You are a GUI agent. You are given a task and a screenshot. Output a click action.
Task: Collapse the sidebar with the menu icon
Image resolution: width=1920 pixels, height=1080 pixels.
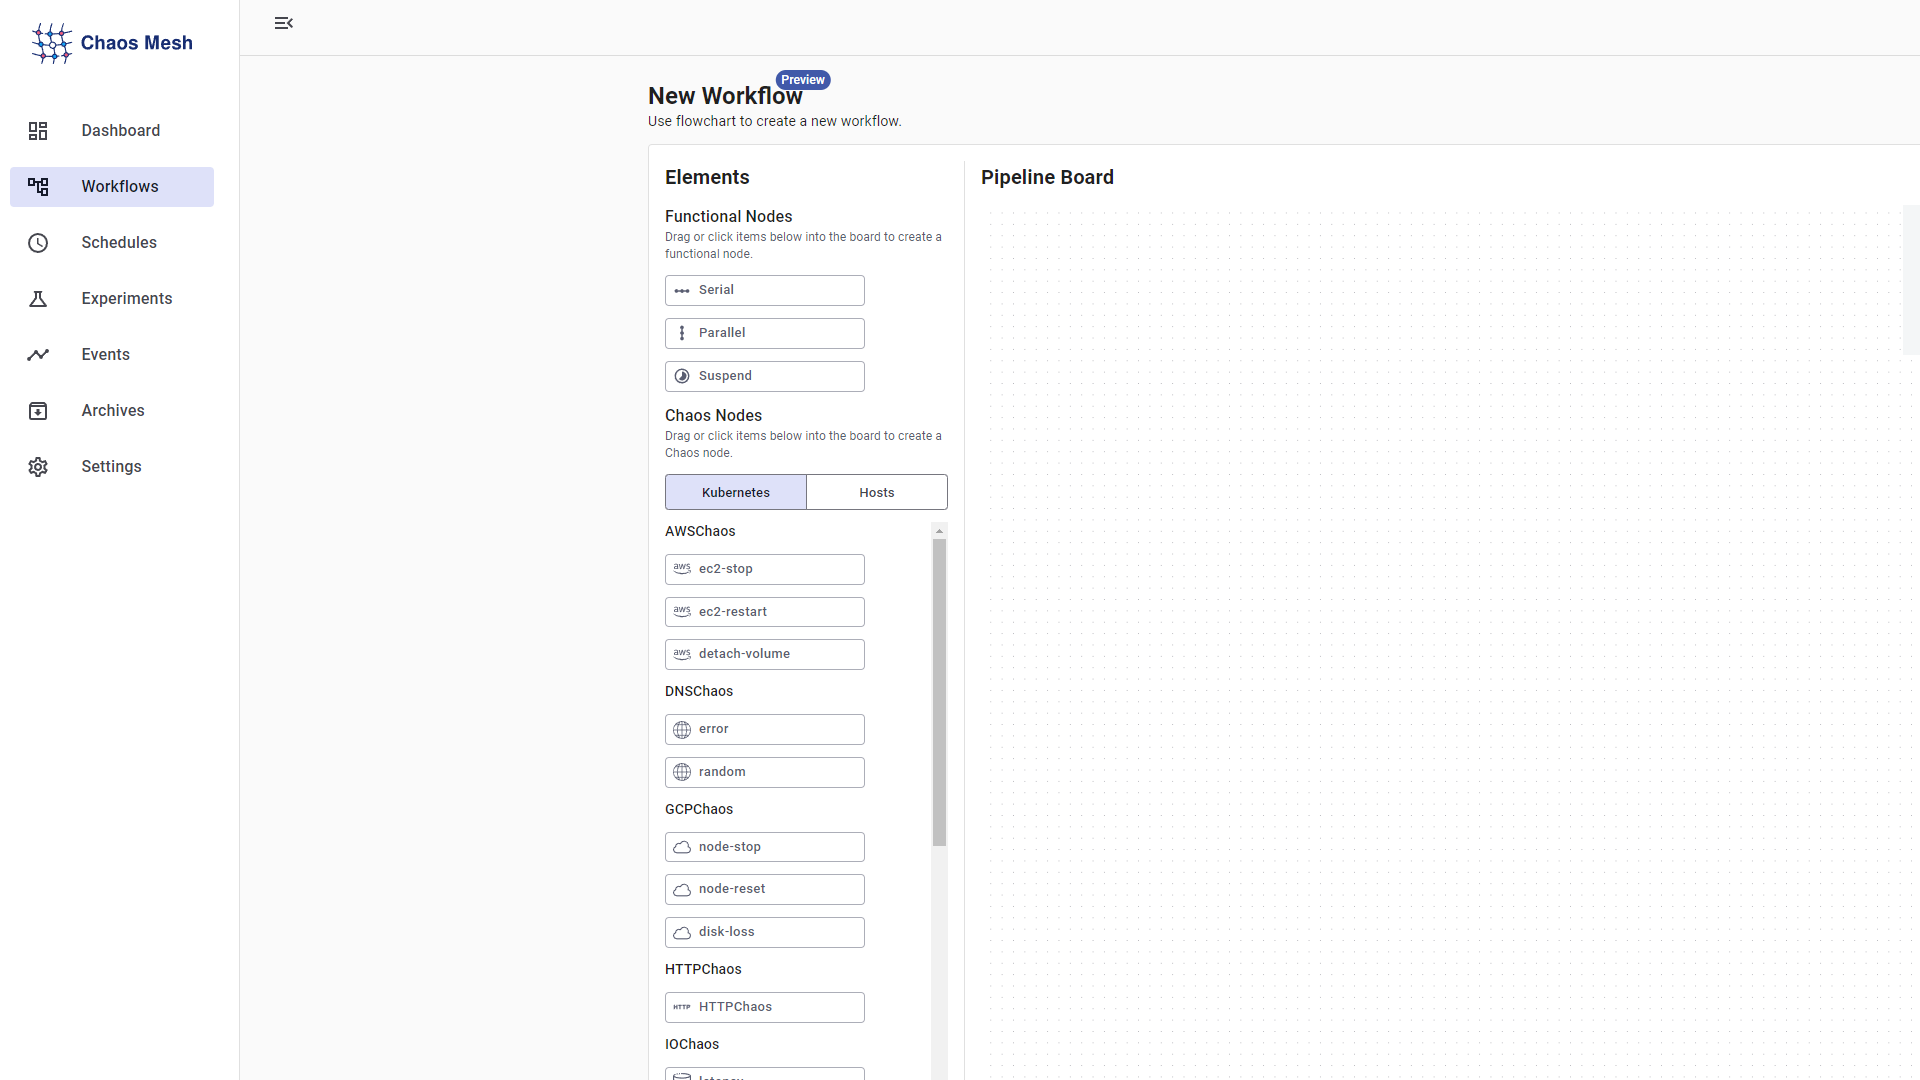(283, 23)
